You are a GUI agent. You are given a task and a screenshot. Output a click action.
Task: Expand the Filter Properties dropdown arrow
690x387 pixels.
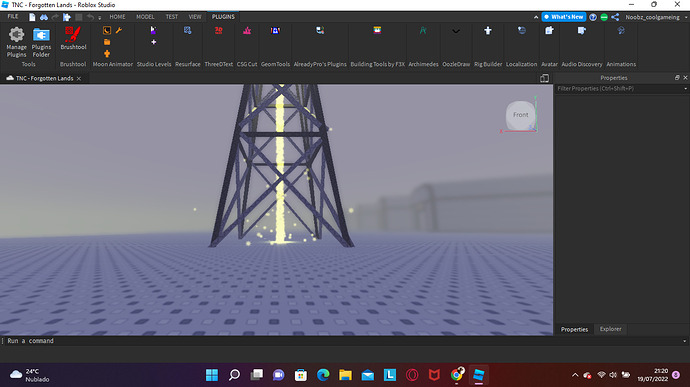point(685,88)
